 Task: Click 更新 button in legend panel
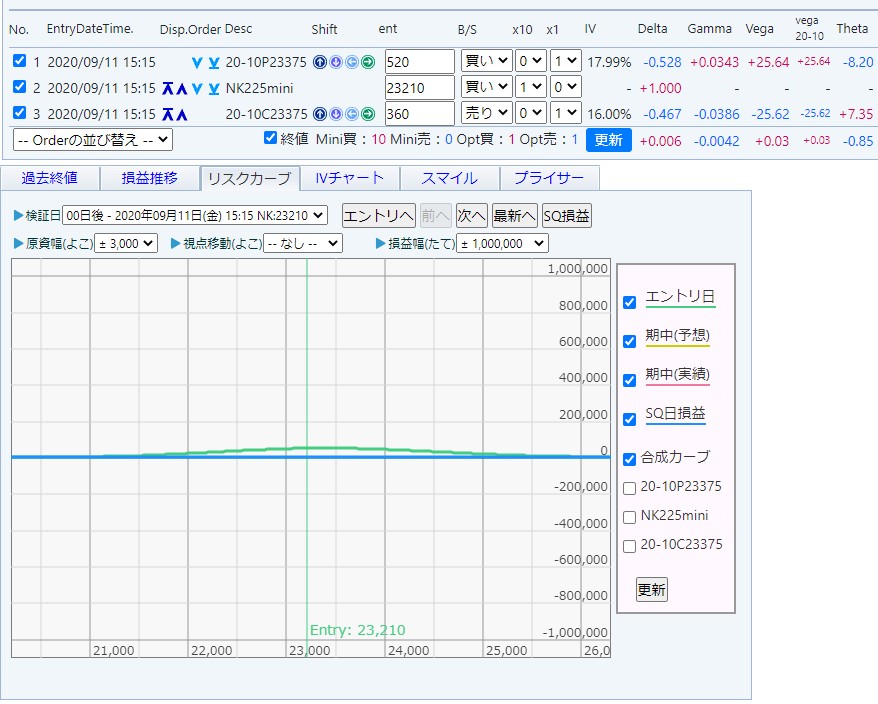652,590
